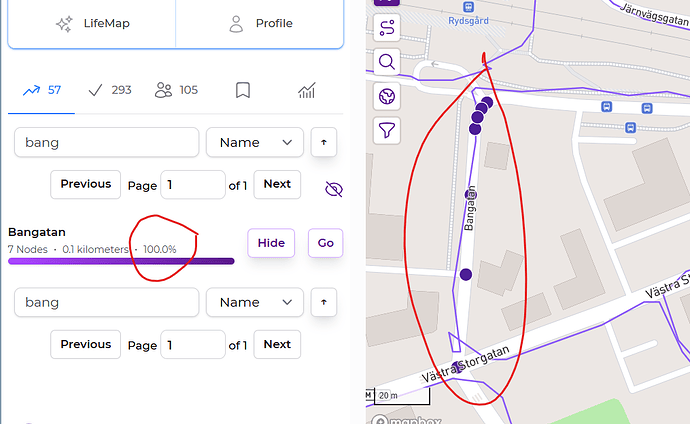This screenshot has height=424, width=690.
Task: Open the map filter funnel tool
Action: [x=387, y=130]
